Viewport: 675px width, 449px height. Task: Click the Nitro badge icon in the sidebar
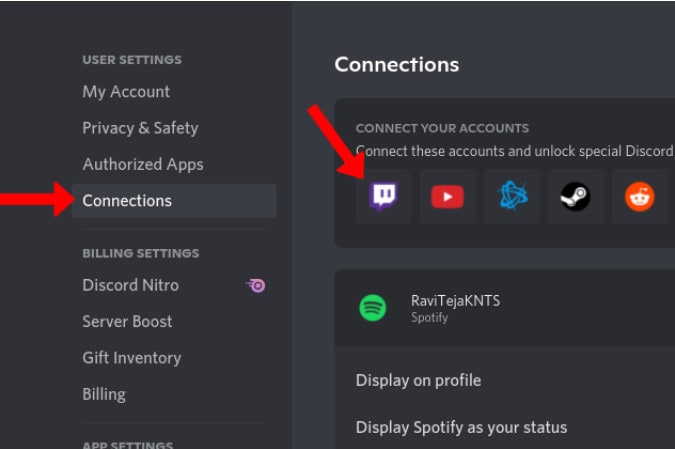[256, 285]
